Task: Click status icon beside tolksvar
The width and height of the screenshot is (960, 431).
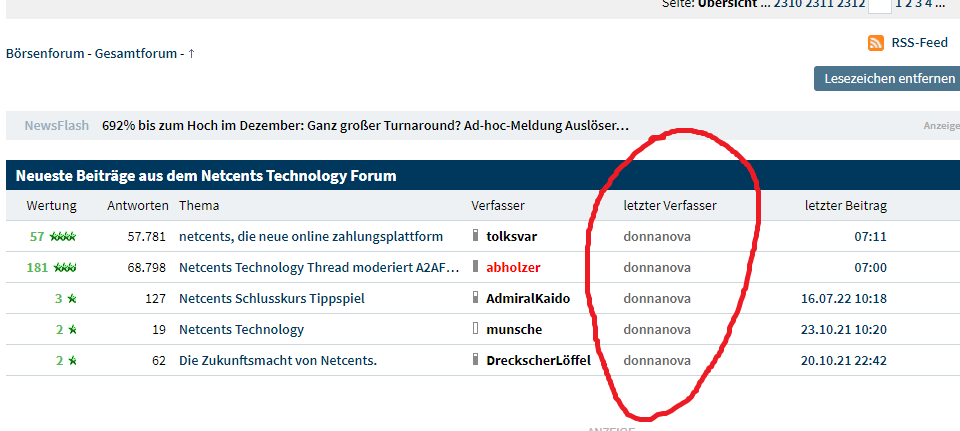Action: coord(475,235)
